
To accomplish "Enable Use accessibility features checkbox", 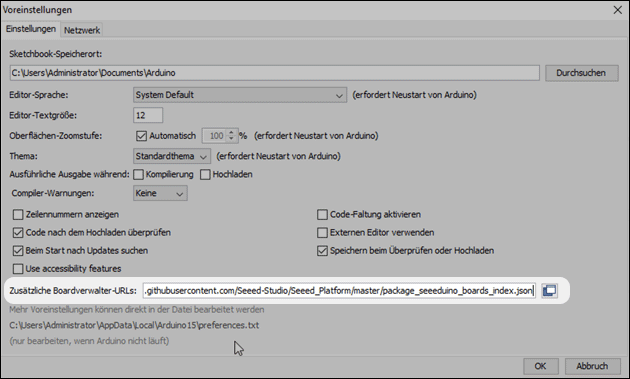I will tap(18, 268).
